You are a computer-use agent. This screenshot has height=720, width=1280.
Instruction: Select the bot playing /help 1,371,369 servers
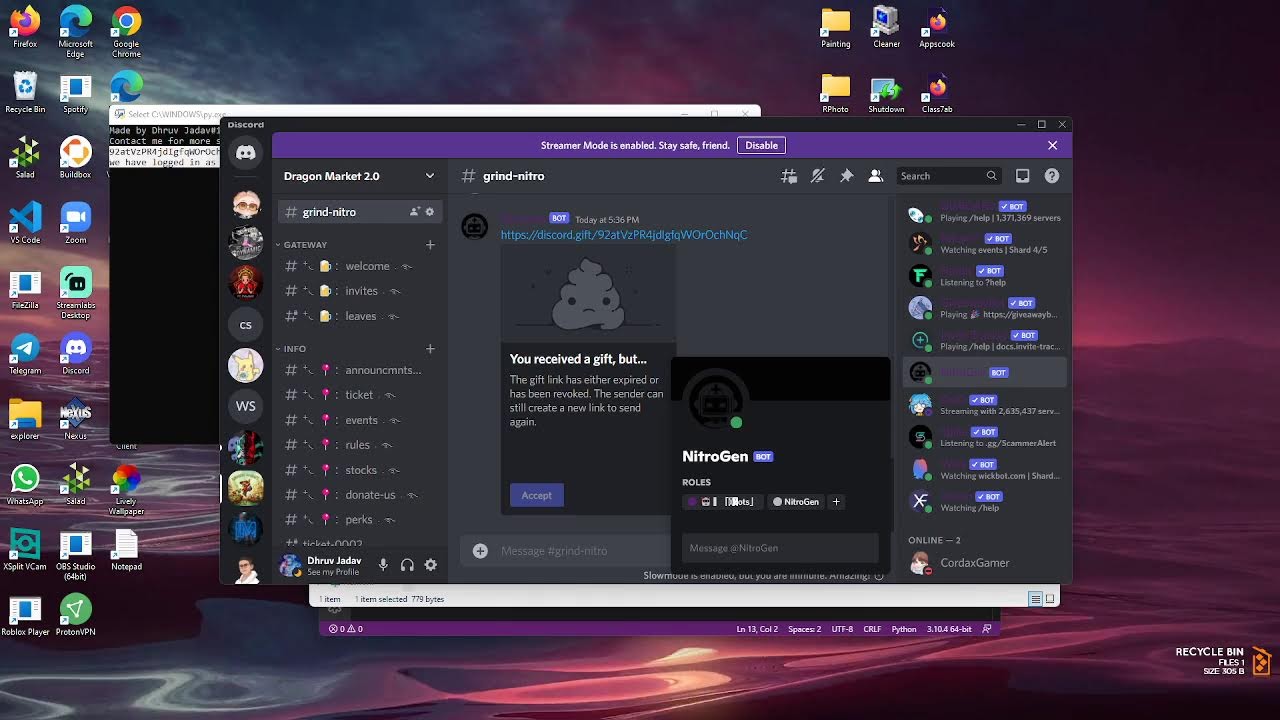coord(985,212)
